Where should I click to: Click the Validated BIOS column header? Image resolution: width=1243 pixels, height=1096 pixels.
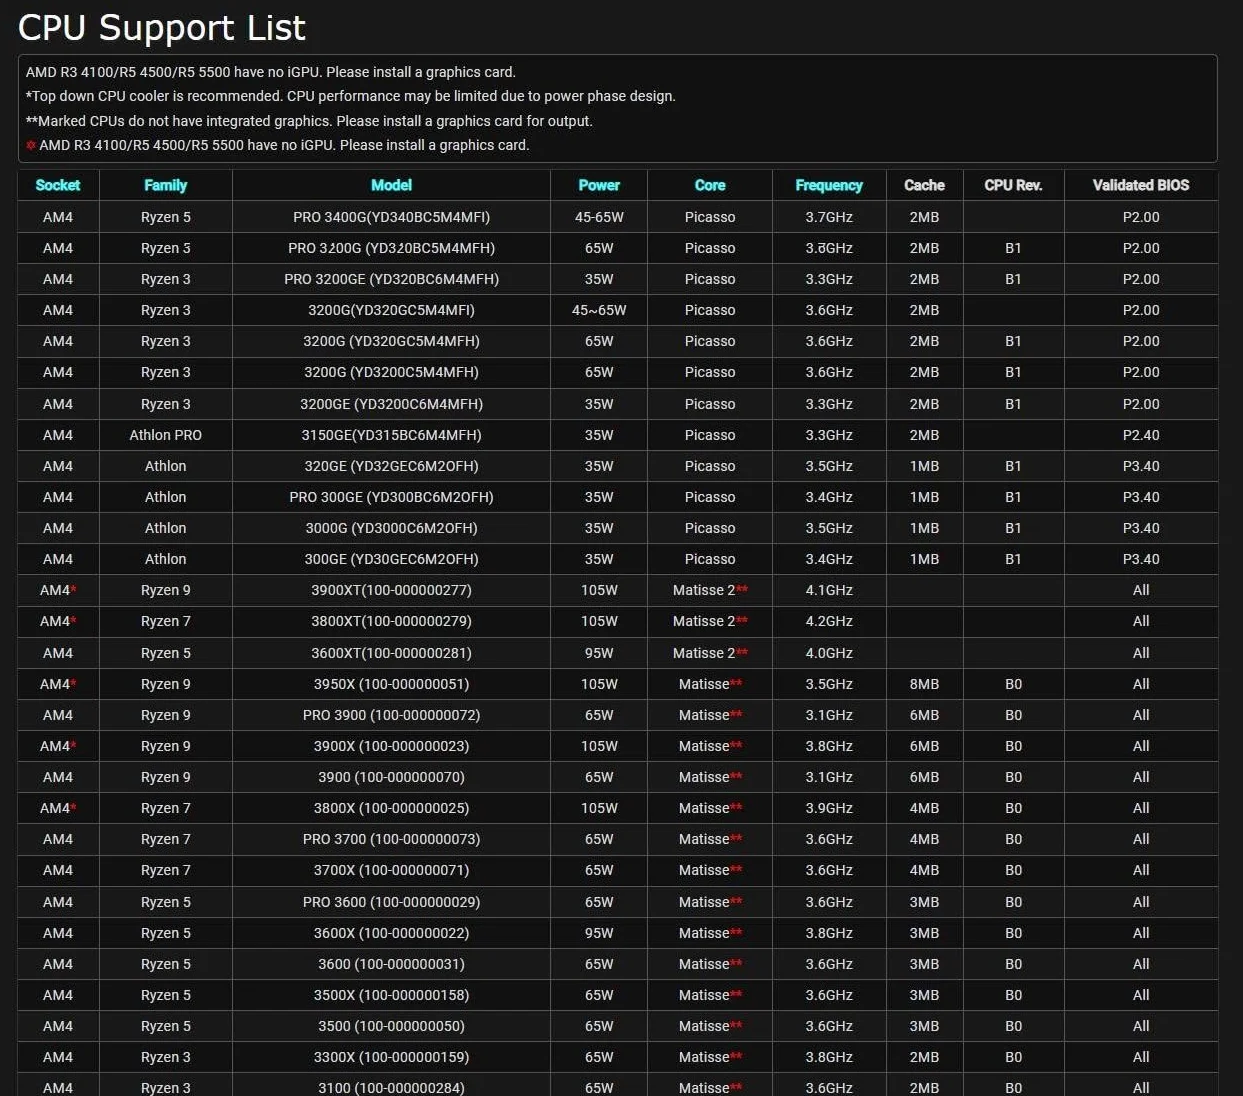click(1141, 185)
